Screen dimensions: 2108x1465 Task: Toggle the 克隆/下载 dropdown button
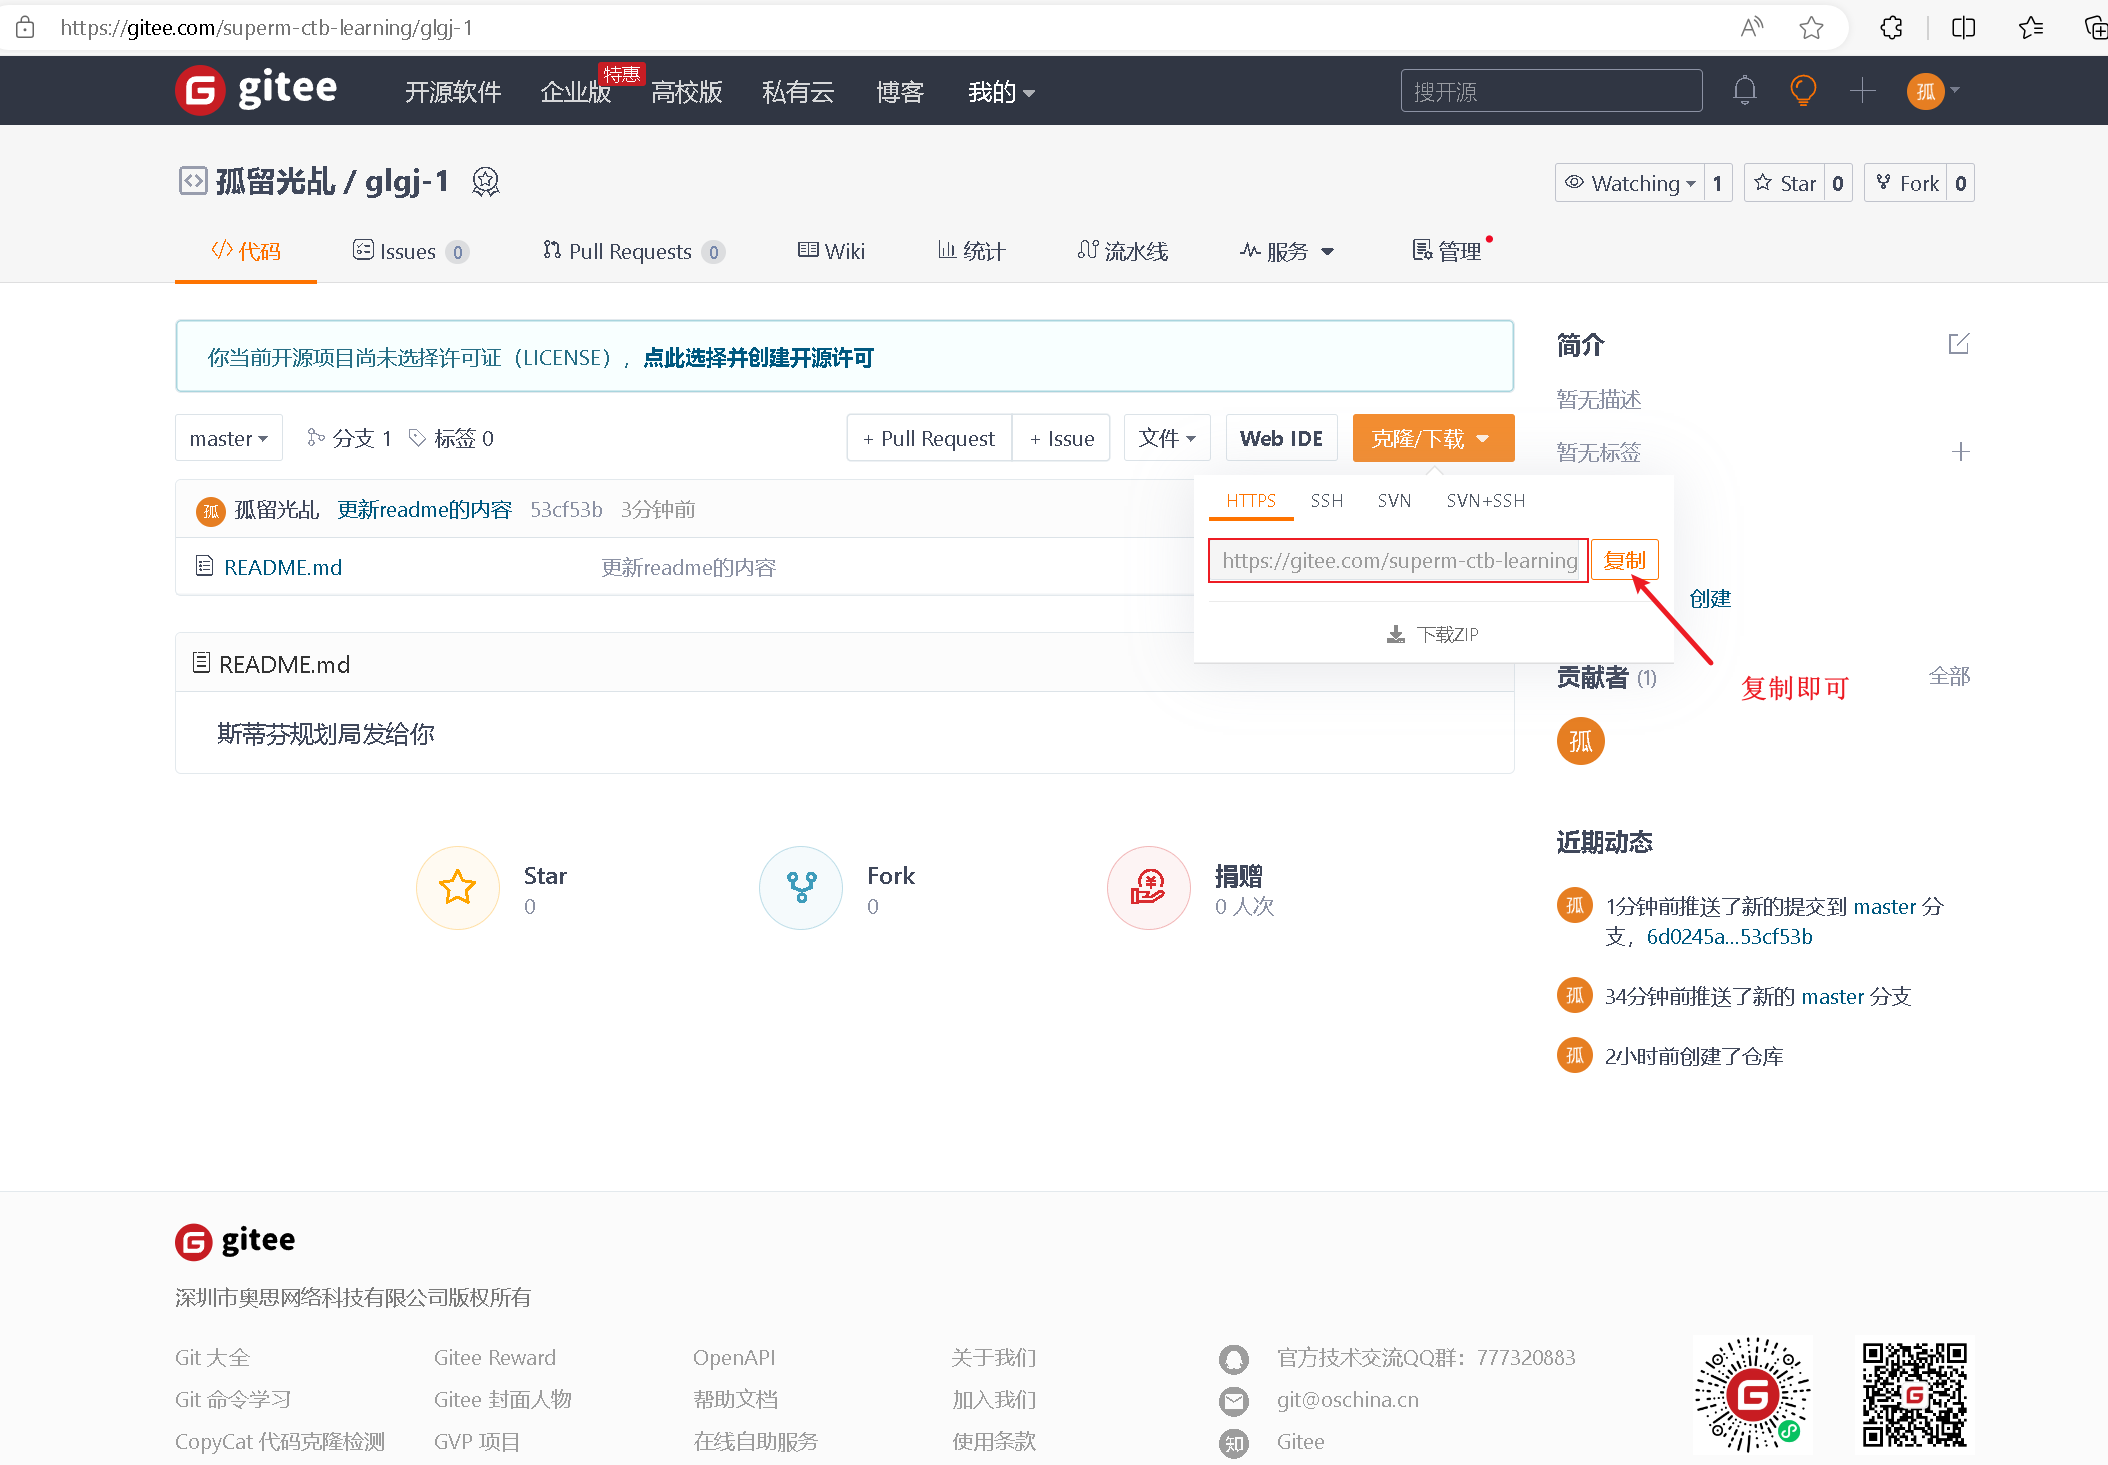[x=1433, y=438]
